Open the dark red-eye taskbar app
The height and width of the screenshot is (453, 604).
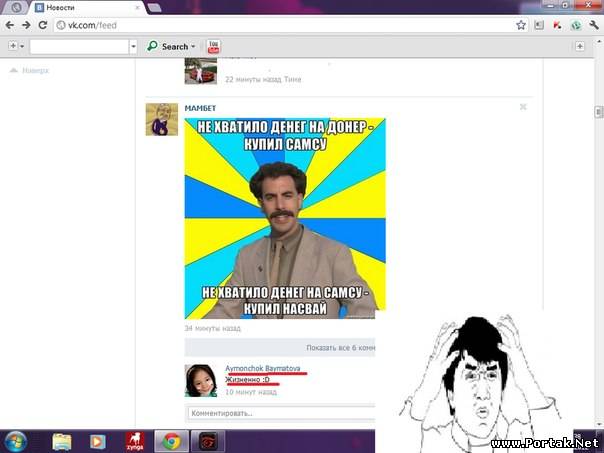point(208,442)
